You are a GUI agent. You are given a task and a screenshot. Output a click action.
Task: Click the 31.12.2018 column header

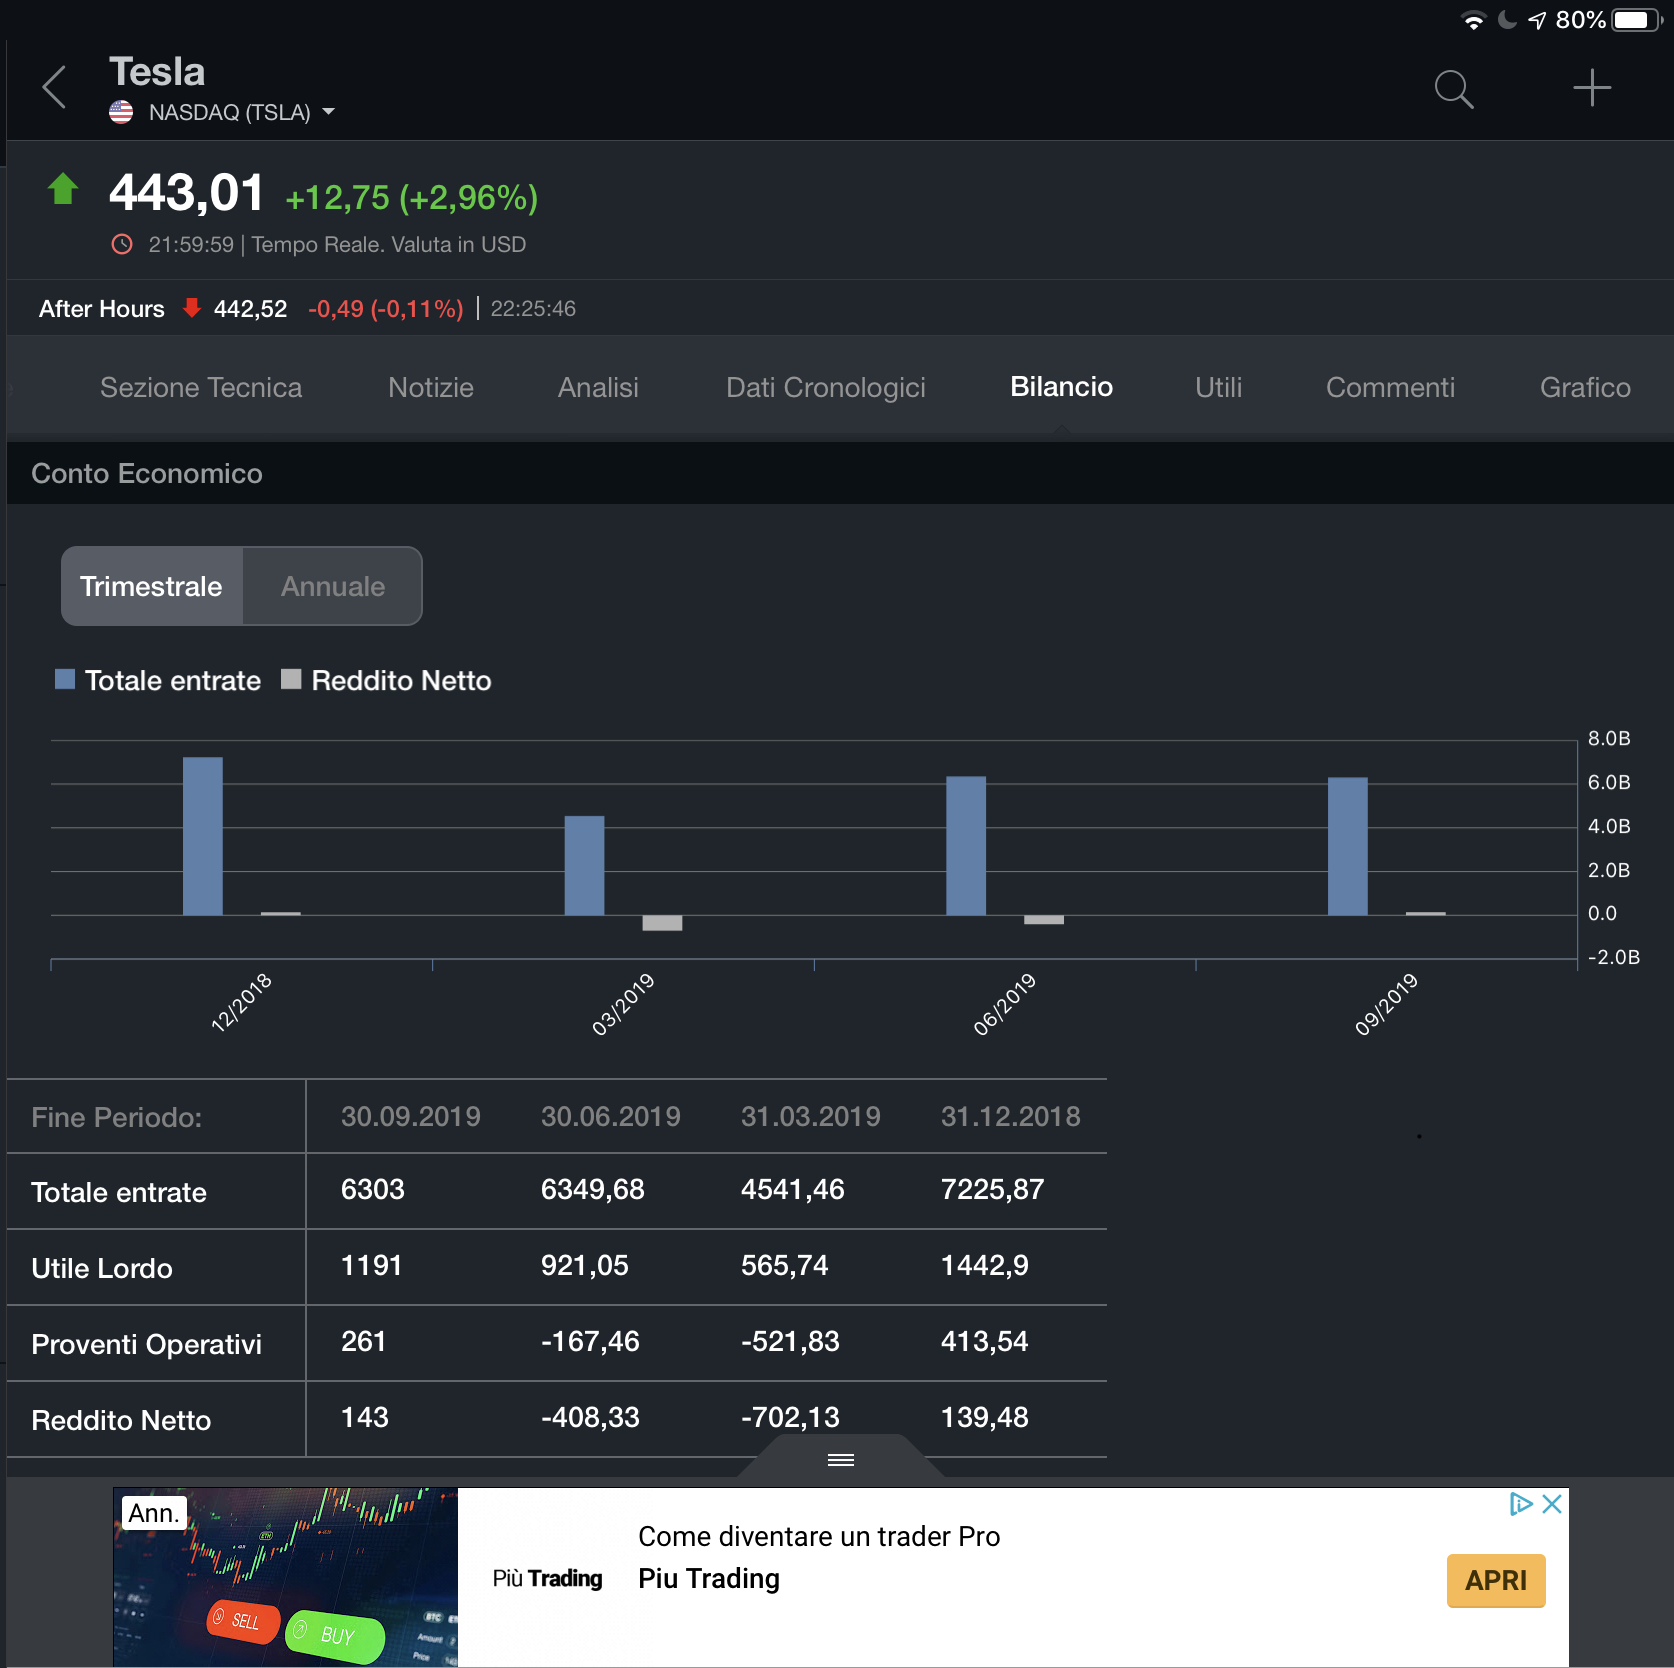[x=1010, y=1116]
